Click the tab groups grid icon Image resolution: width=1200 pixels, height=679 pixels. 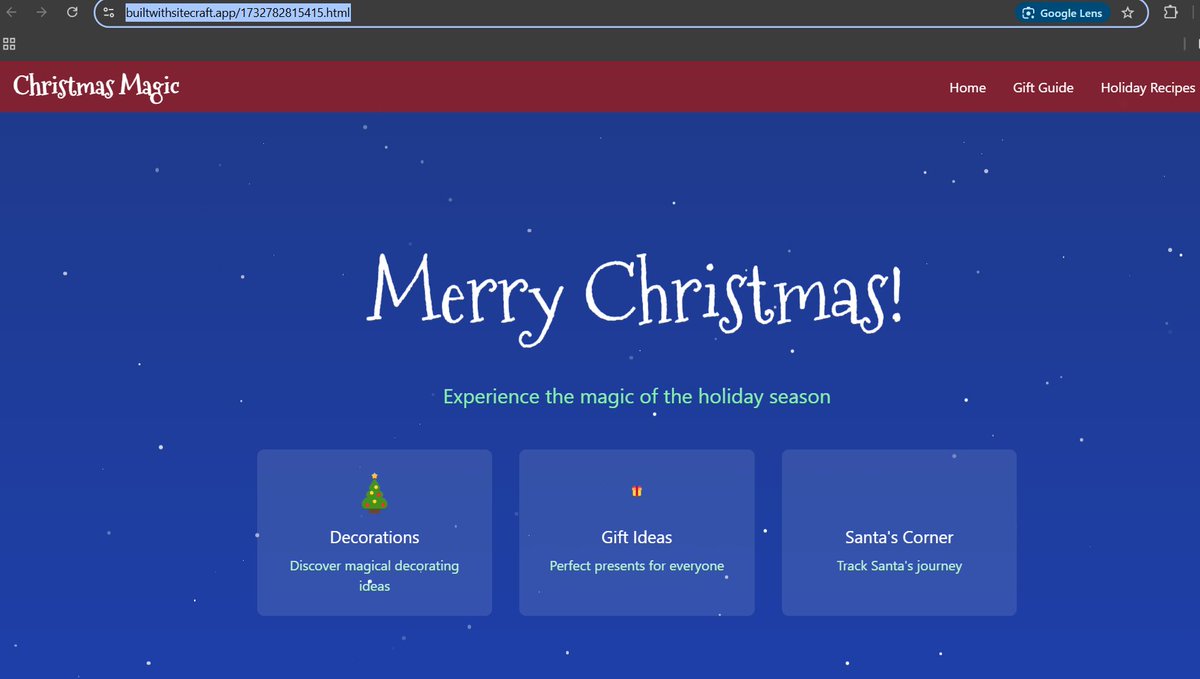(10, 44)
